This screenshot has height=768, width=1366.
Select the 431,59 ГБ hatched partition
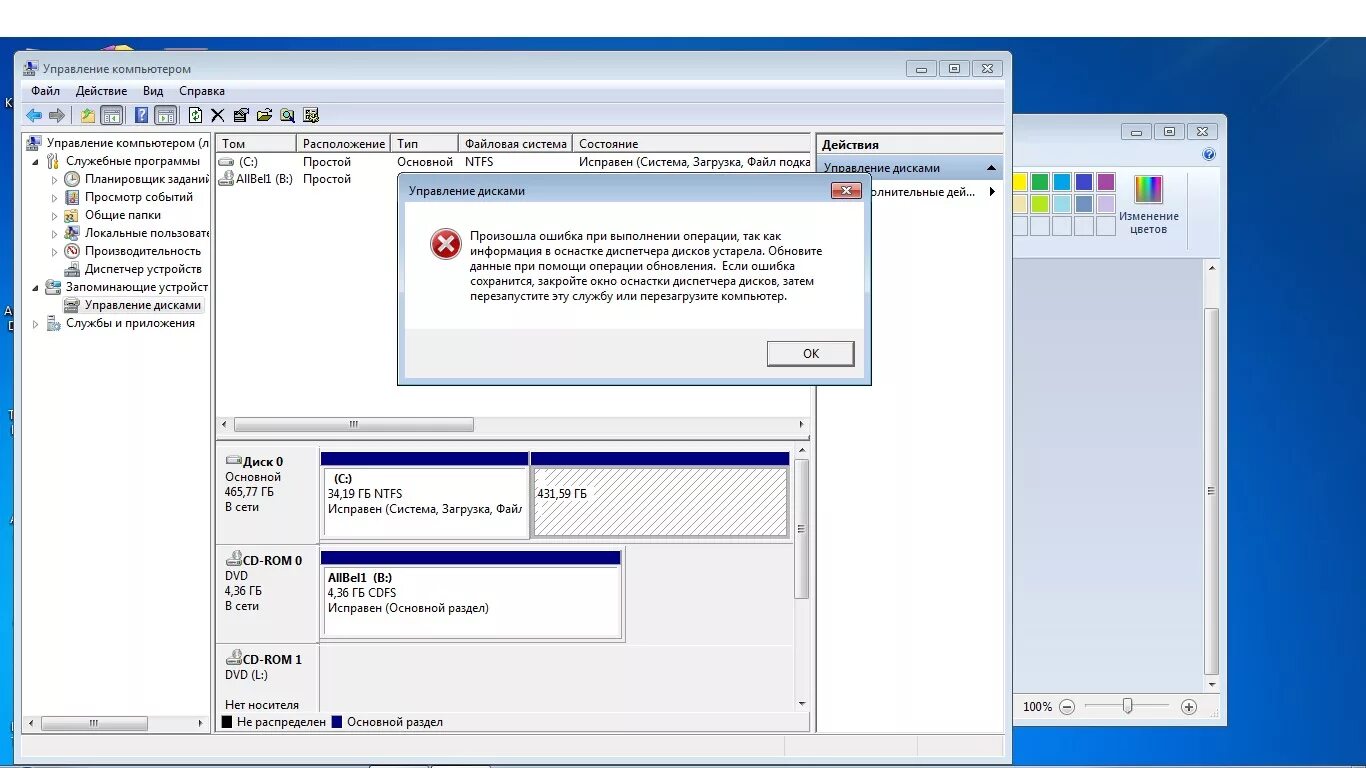[x=660, y=495]
